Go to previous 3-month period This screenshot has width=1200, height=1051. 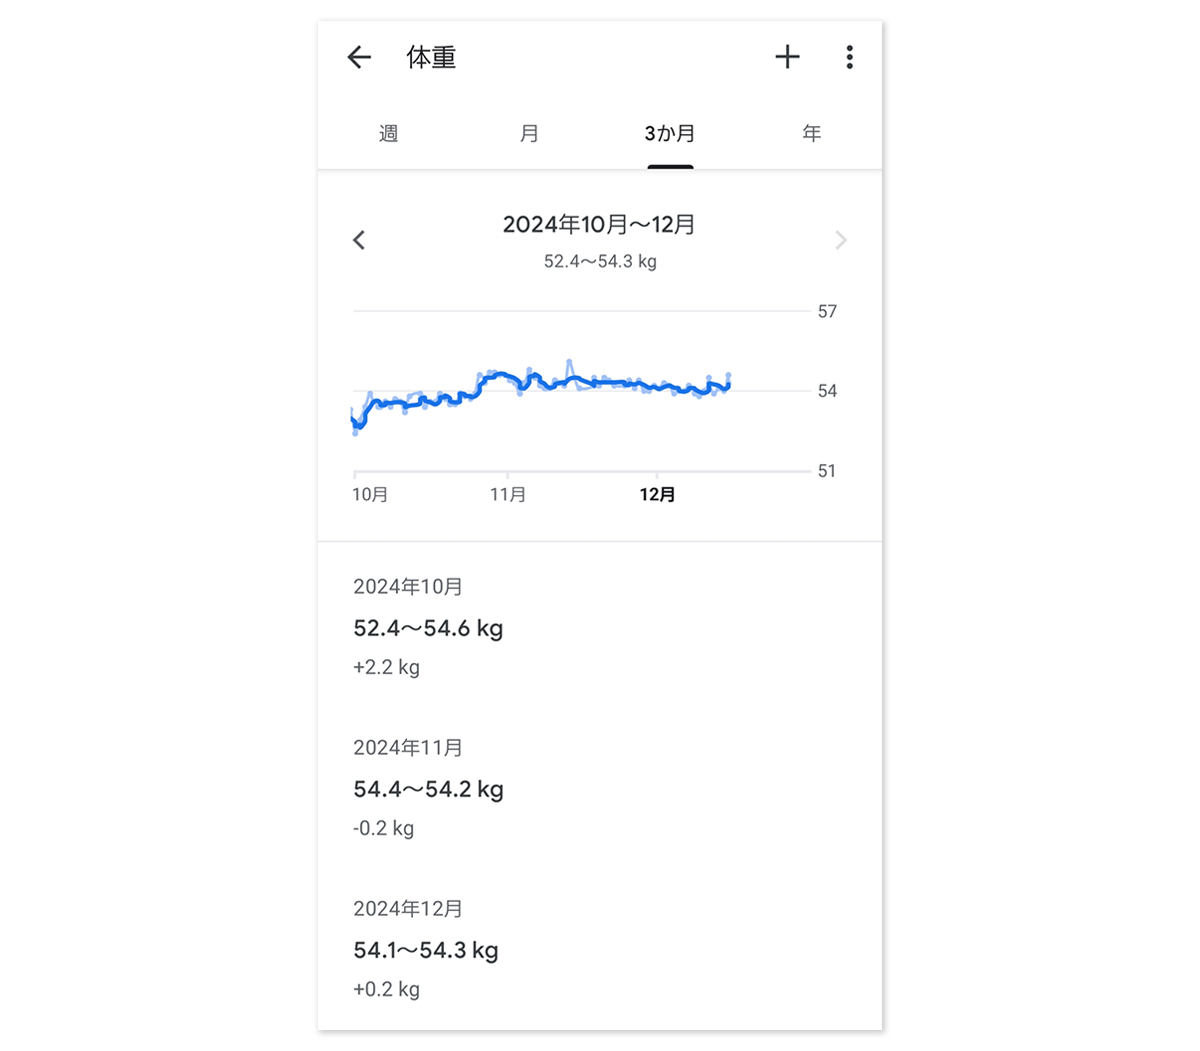click(359, 240)
